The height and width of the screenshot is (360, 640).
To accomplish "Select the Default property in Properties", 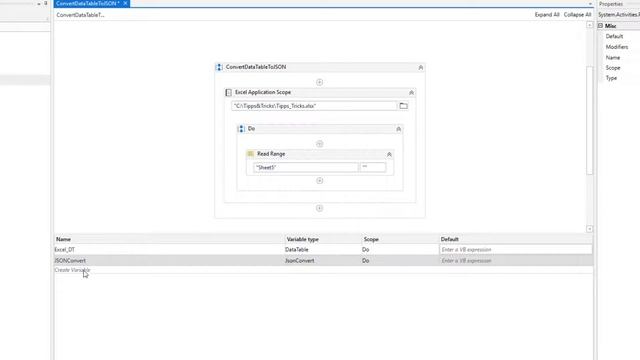I will point(614,36).
